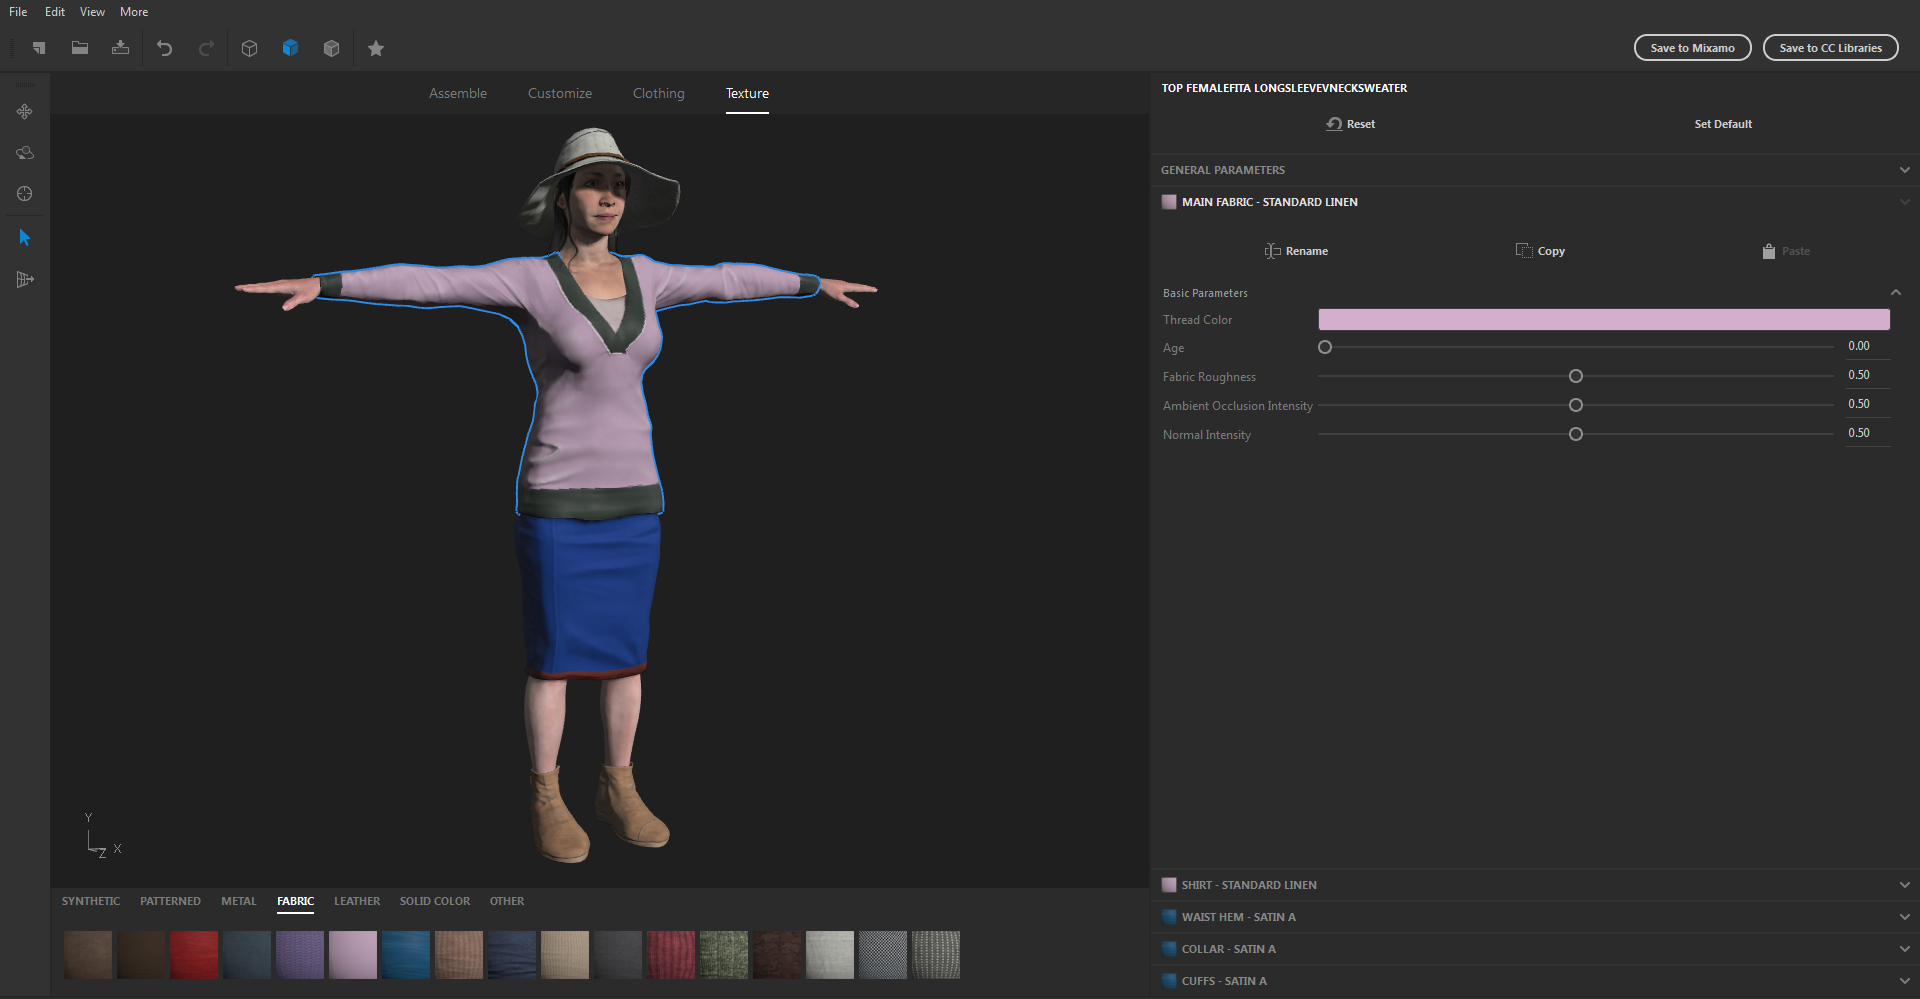This screenshot has height=999, width=1920.
Task: Open a file via the folder icon
Action: coord(80,47)
